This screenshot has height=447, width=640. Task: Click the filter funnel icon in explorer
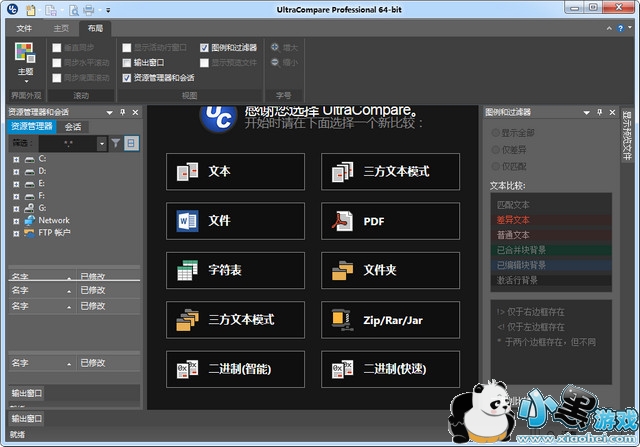[x=116, y=144]
